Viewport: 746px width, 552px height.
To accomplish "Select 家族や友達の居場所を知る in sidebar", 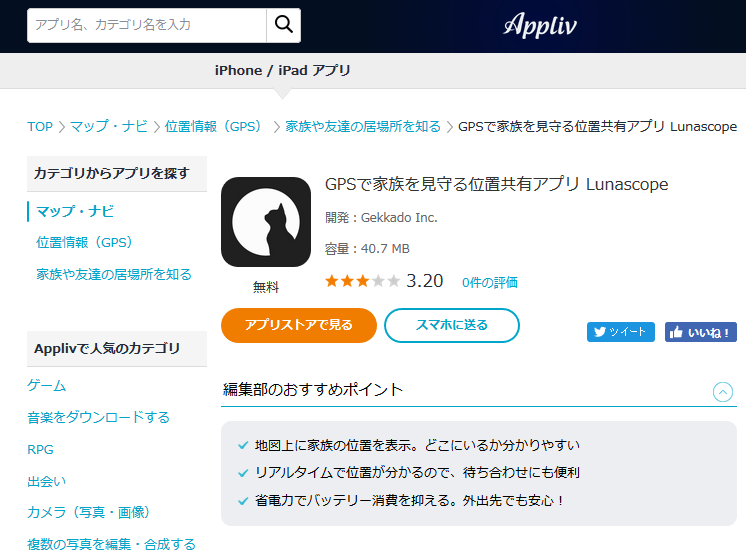I will 114,275.
